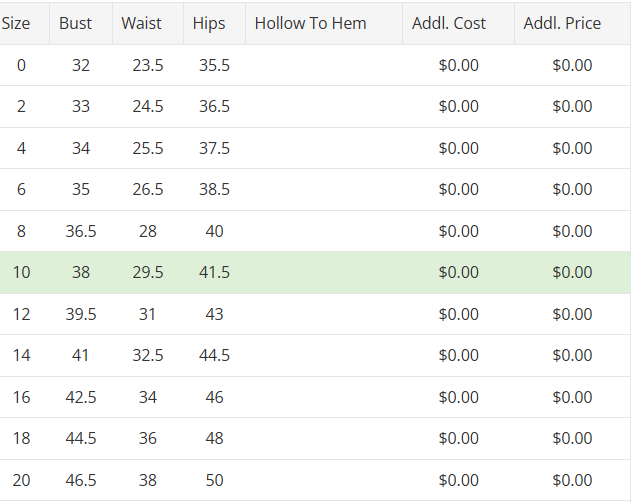The height and width of the screenshot is (502, 633).
Task: Click the Hollow To Hem column header
Action: 310,23
